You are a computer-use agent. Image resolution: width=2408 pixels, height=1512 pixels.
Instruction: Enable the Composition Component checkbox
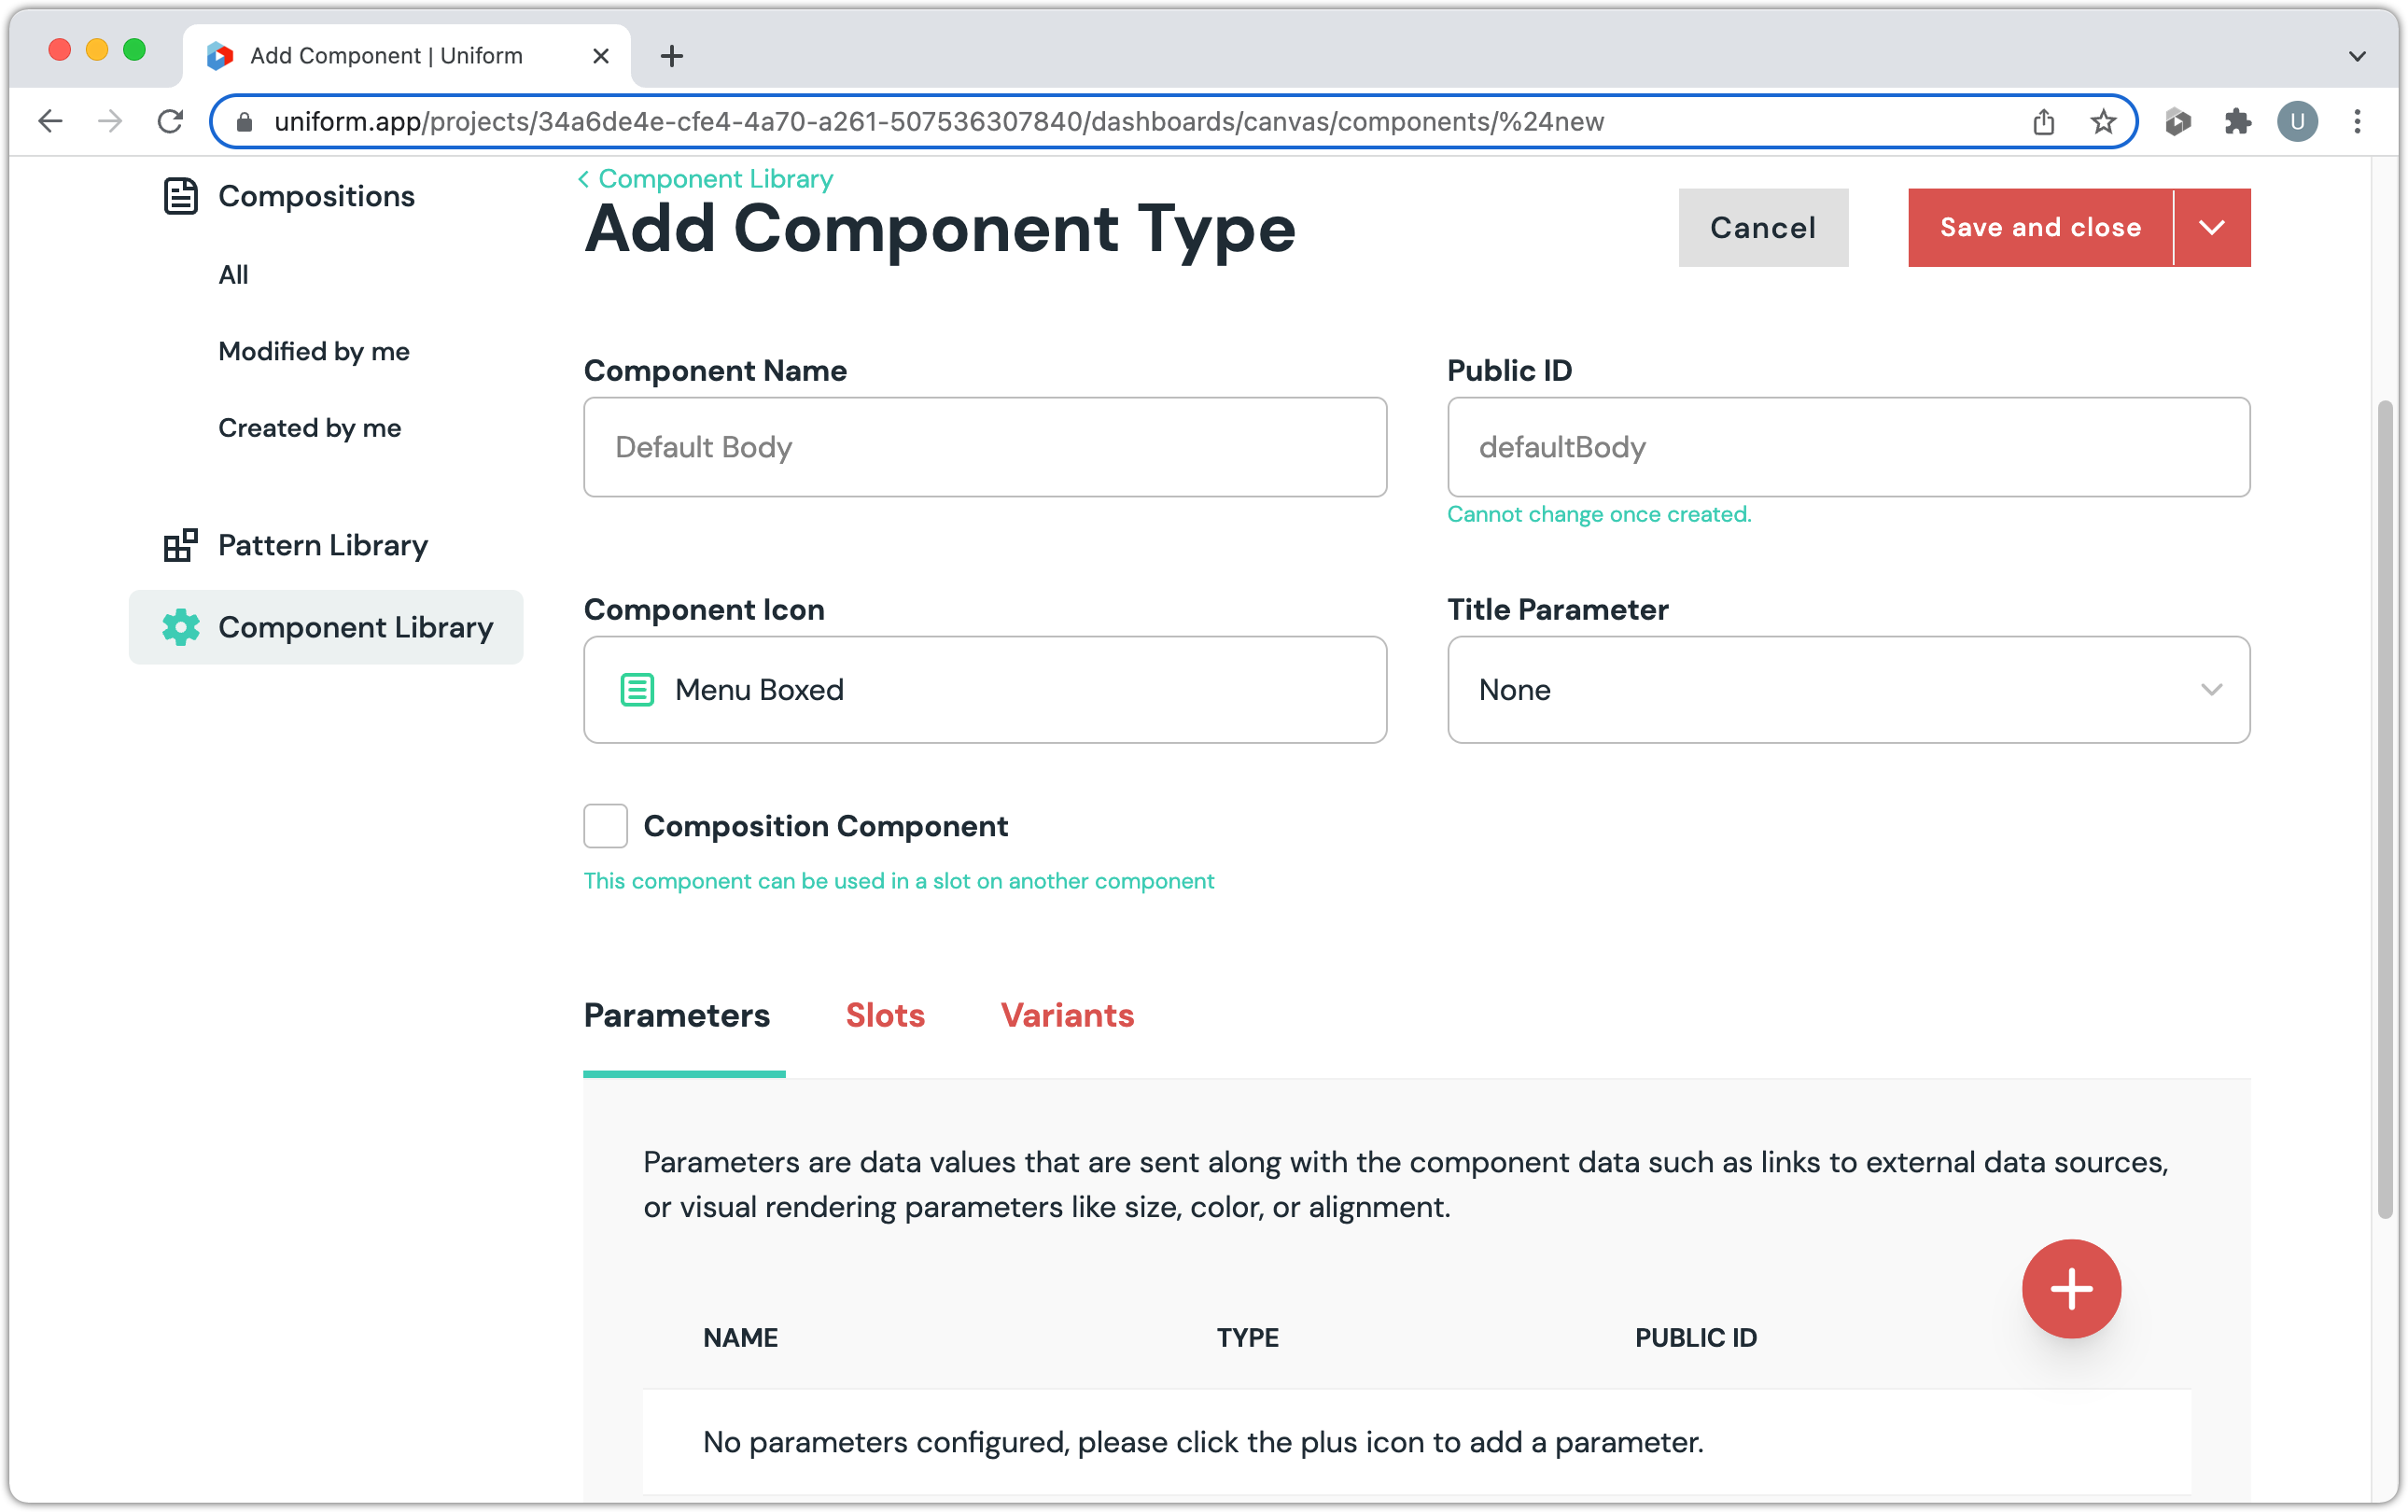tap(605, 826)
